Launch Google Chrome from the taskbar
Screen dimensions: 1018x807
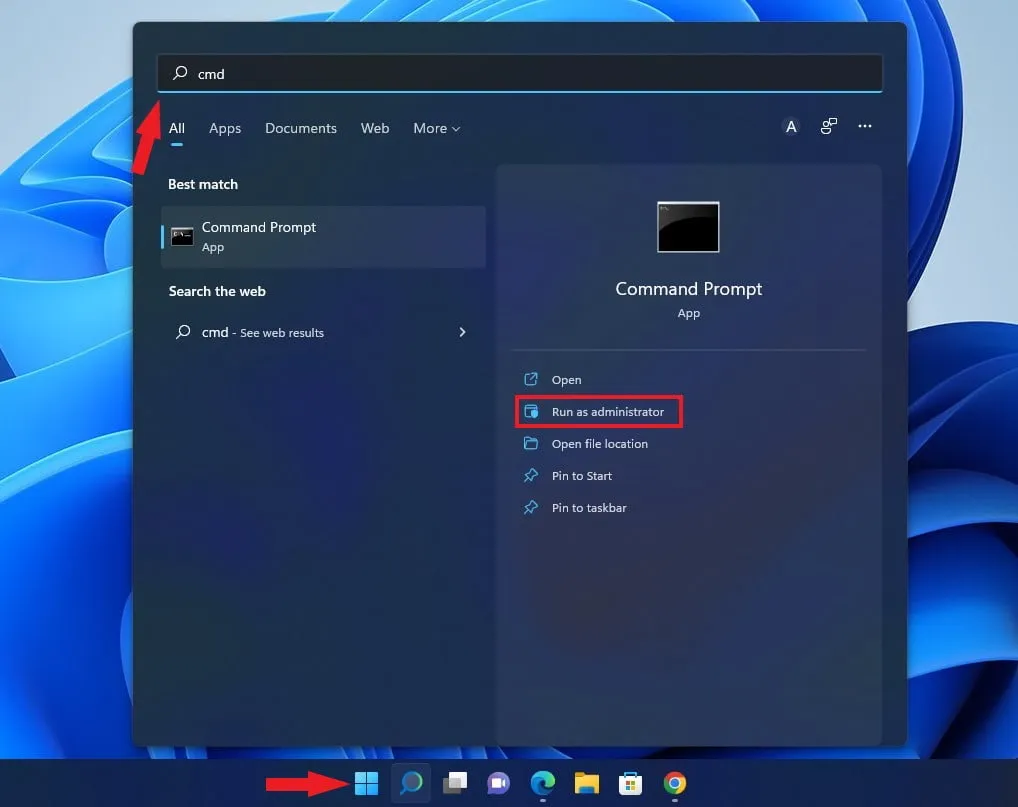click(675, 783)
